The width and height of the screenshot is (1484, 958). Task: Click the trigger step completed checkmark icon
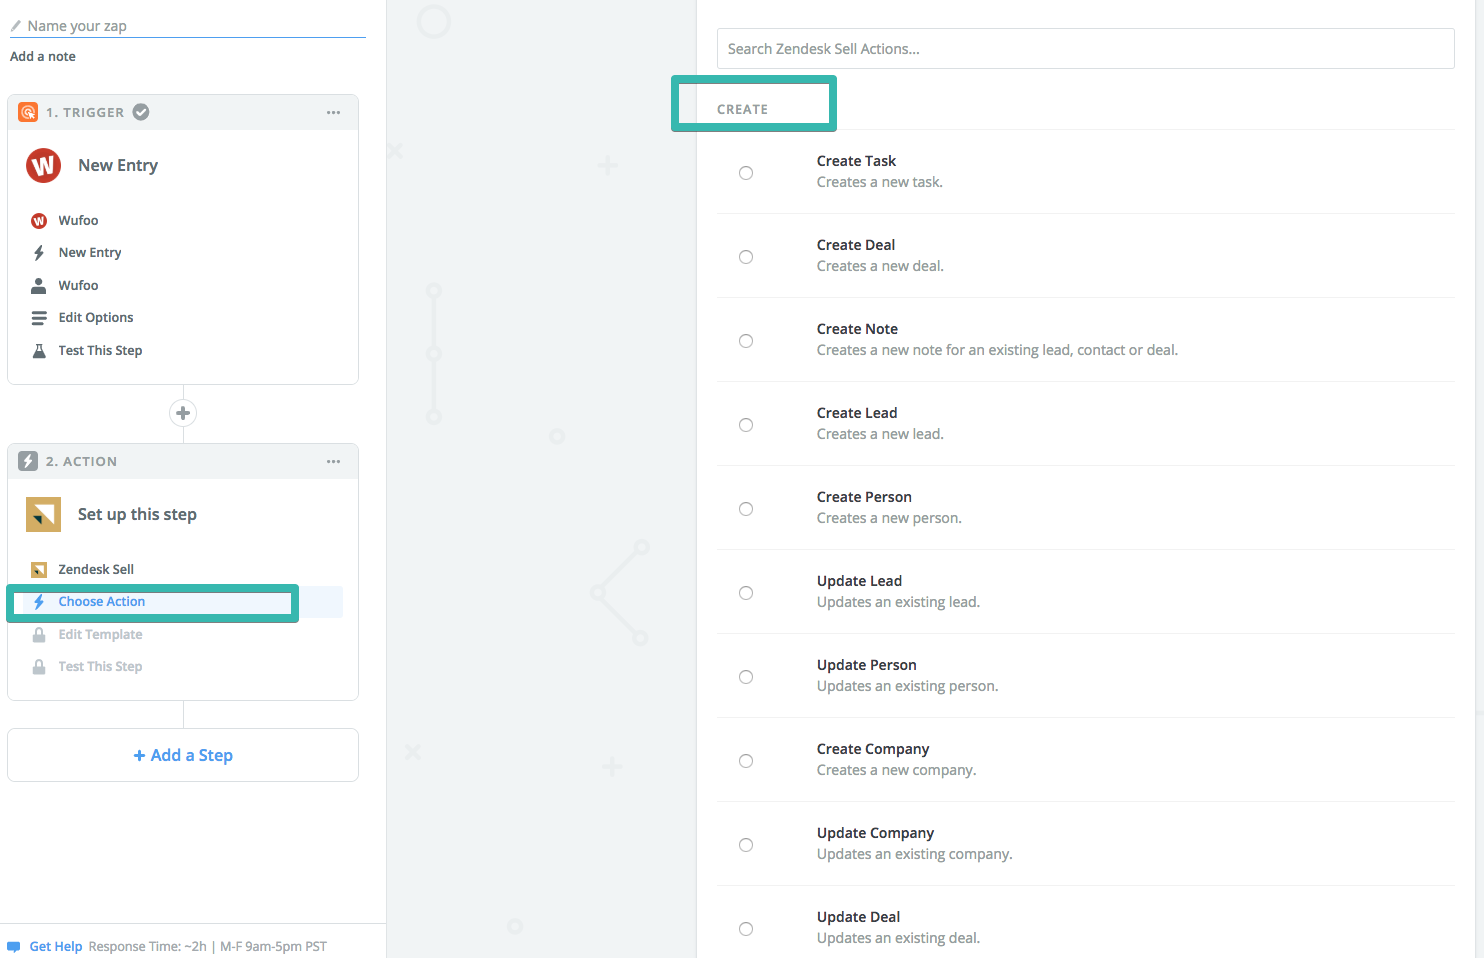141,112
